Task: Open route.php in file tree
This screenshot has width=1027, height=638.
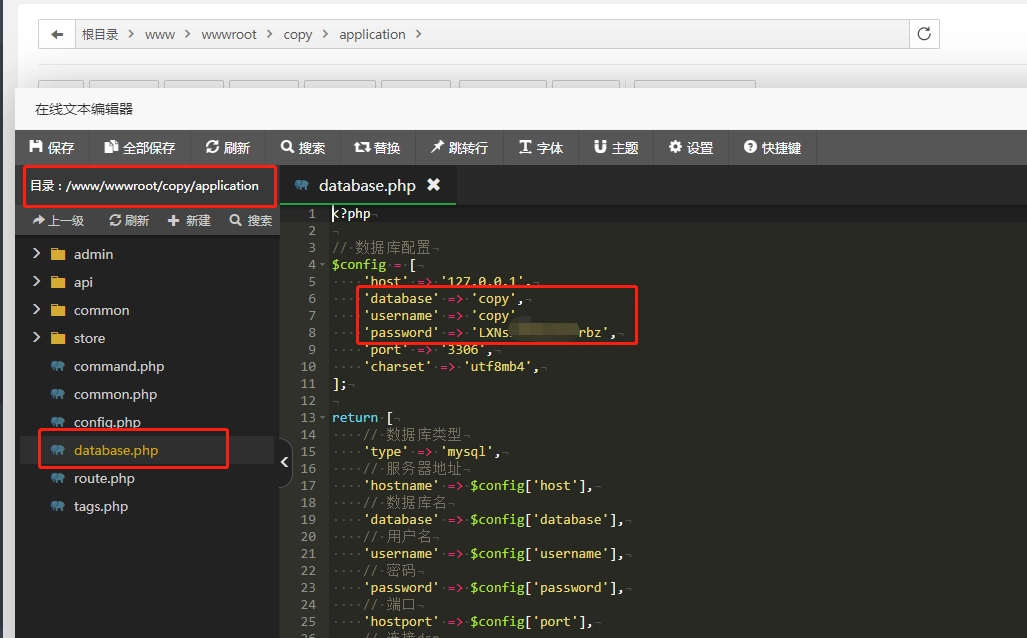Action: click(x=104, y=478)
